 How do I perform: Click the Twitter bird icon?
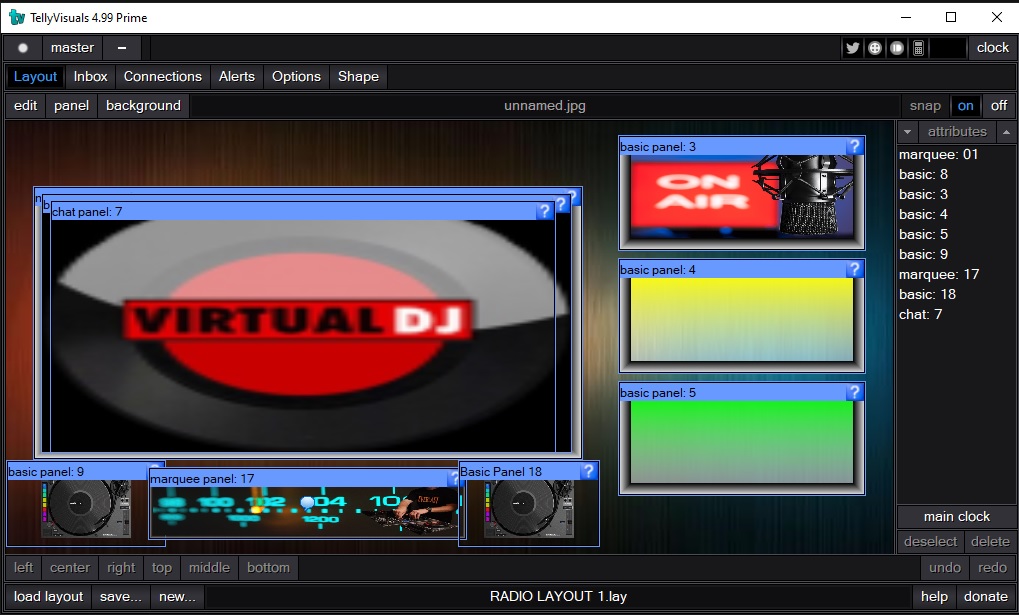853,48
